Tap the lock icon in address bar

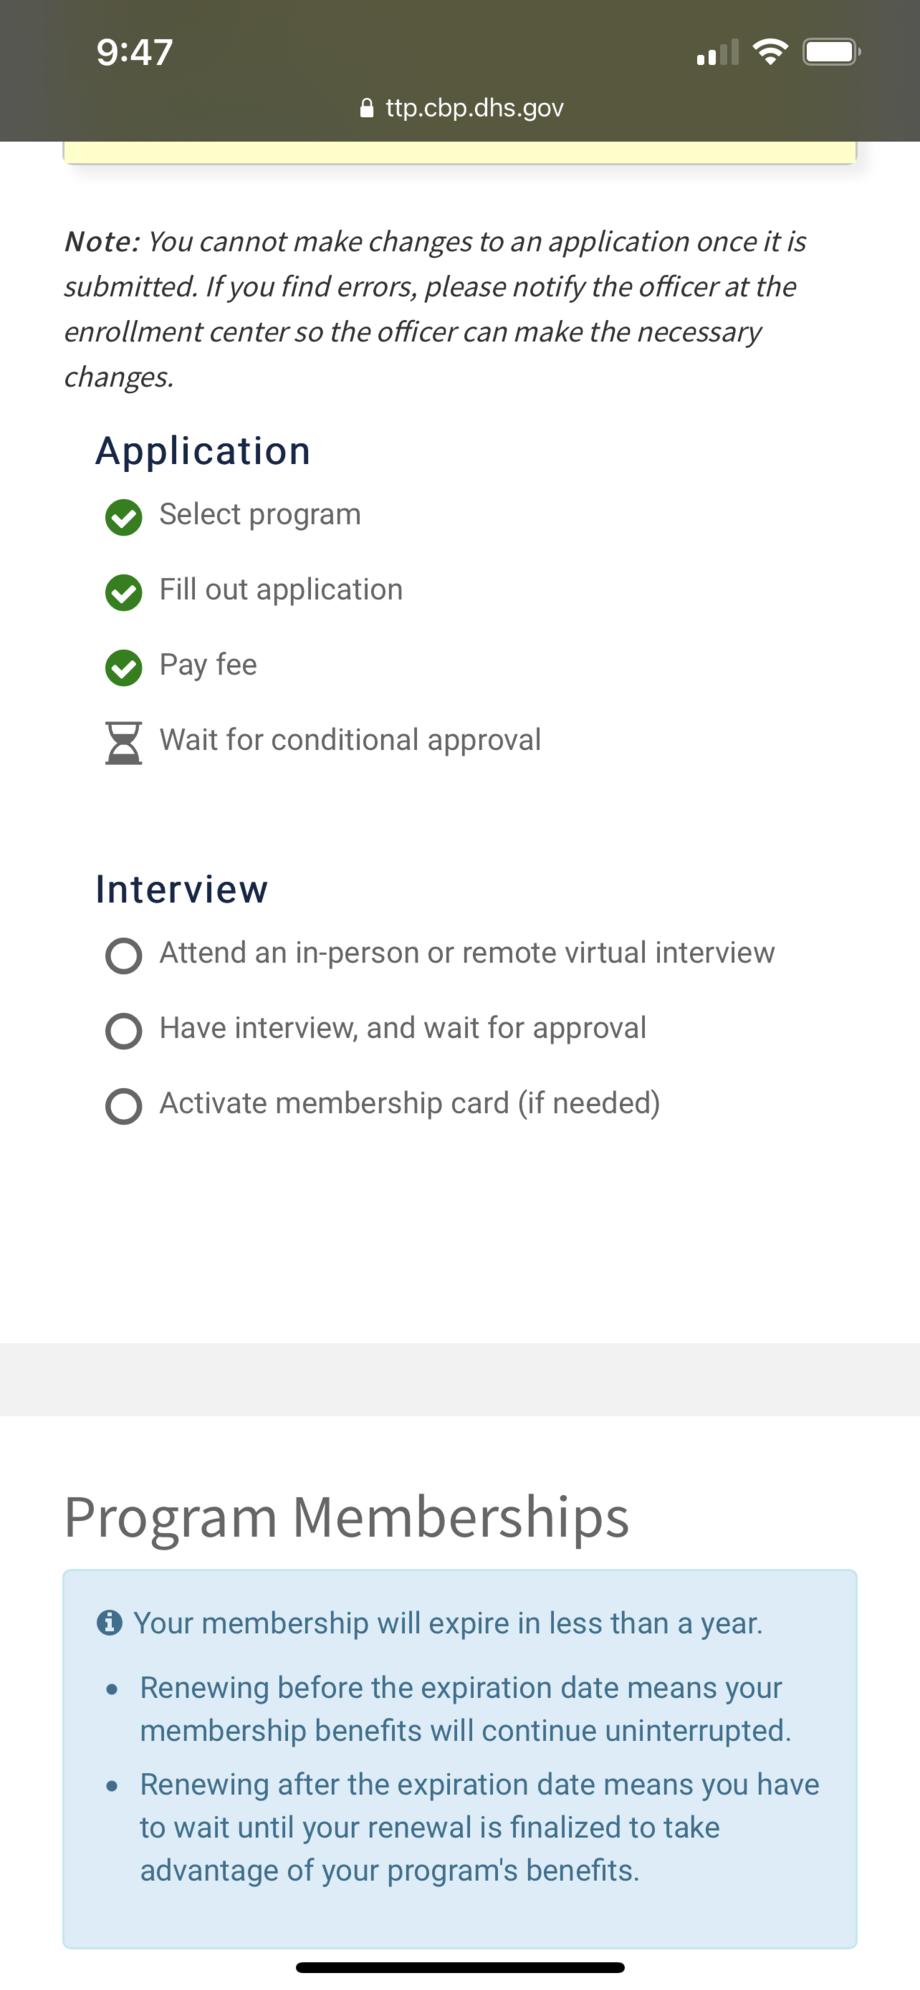click(x=366, y=108)
